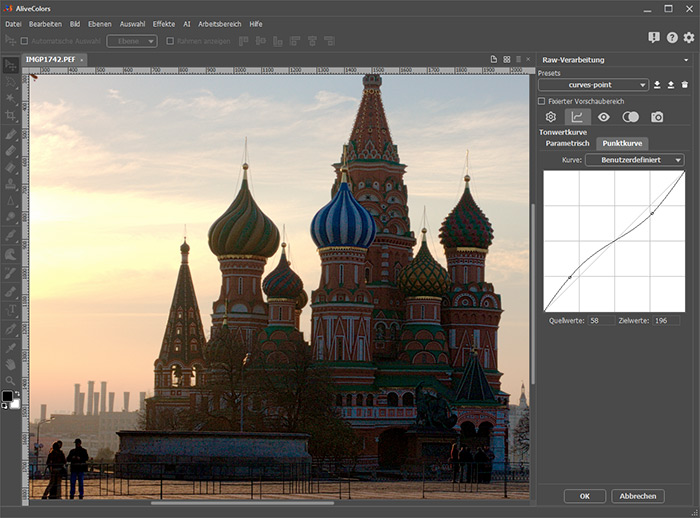Select the Move tool in the toolbox
The image size is (700, 518).
pyautogui.click(x=10, y=65)
